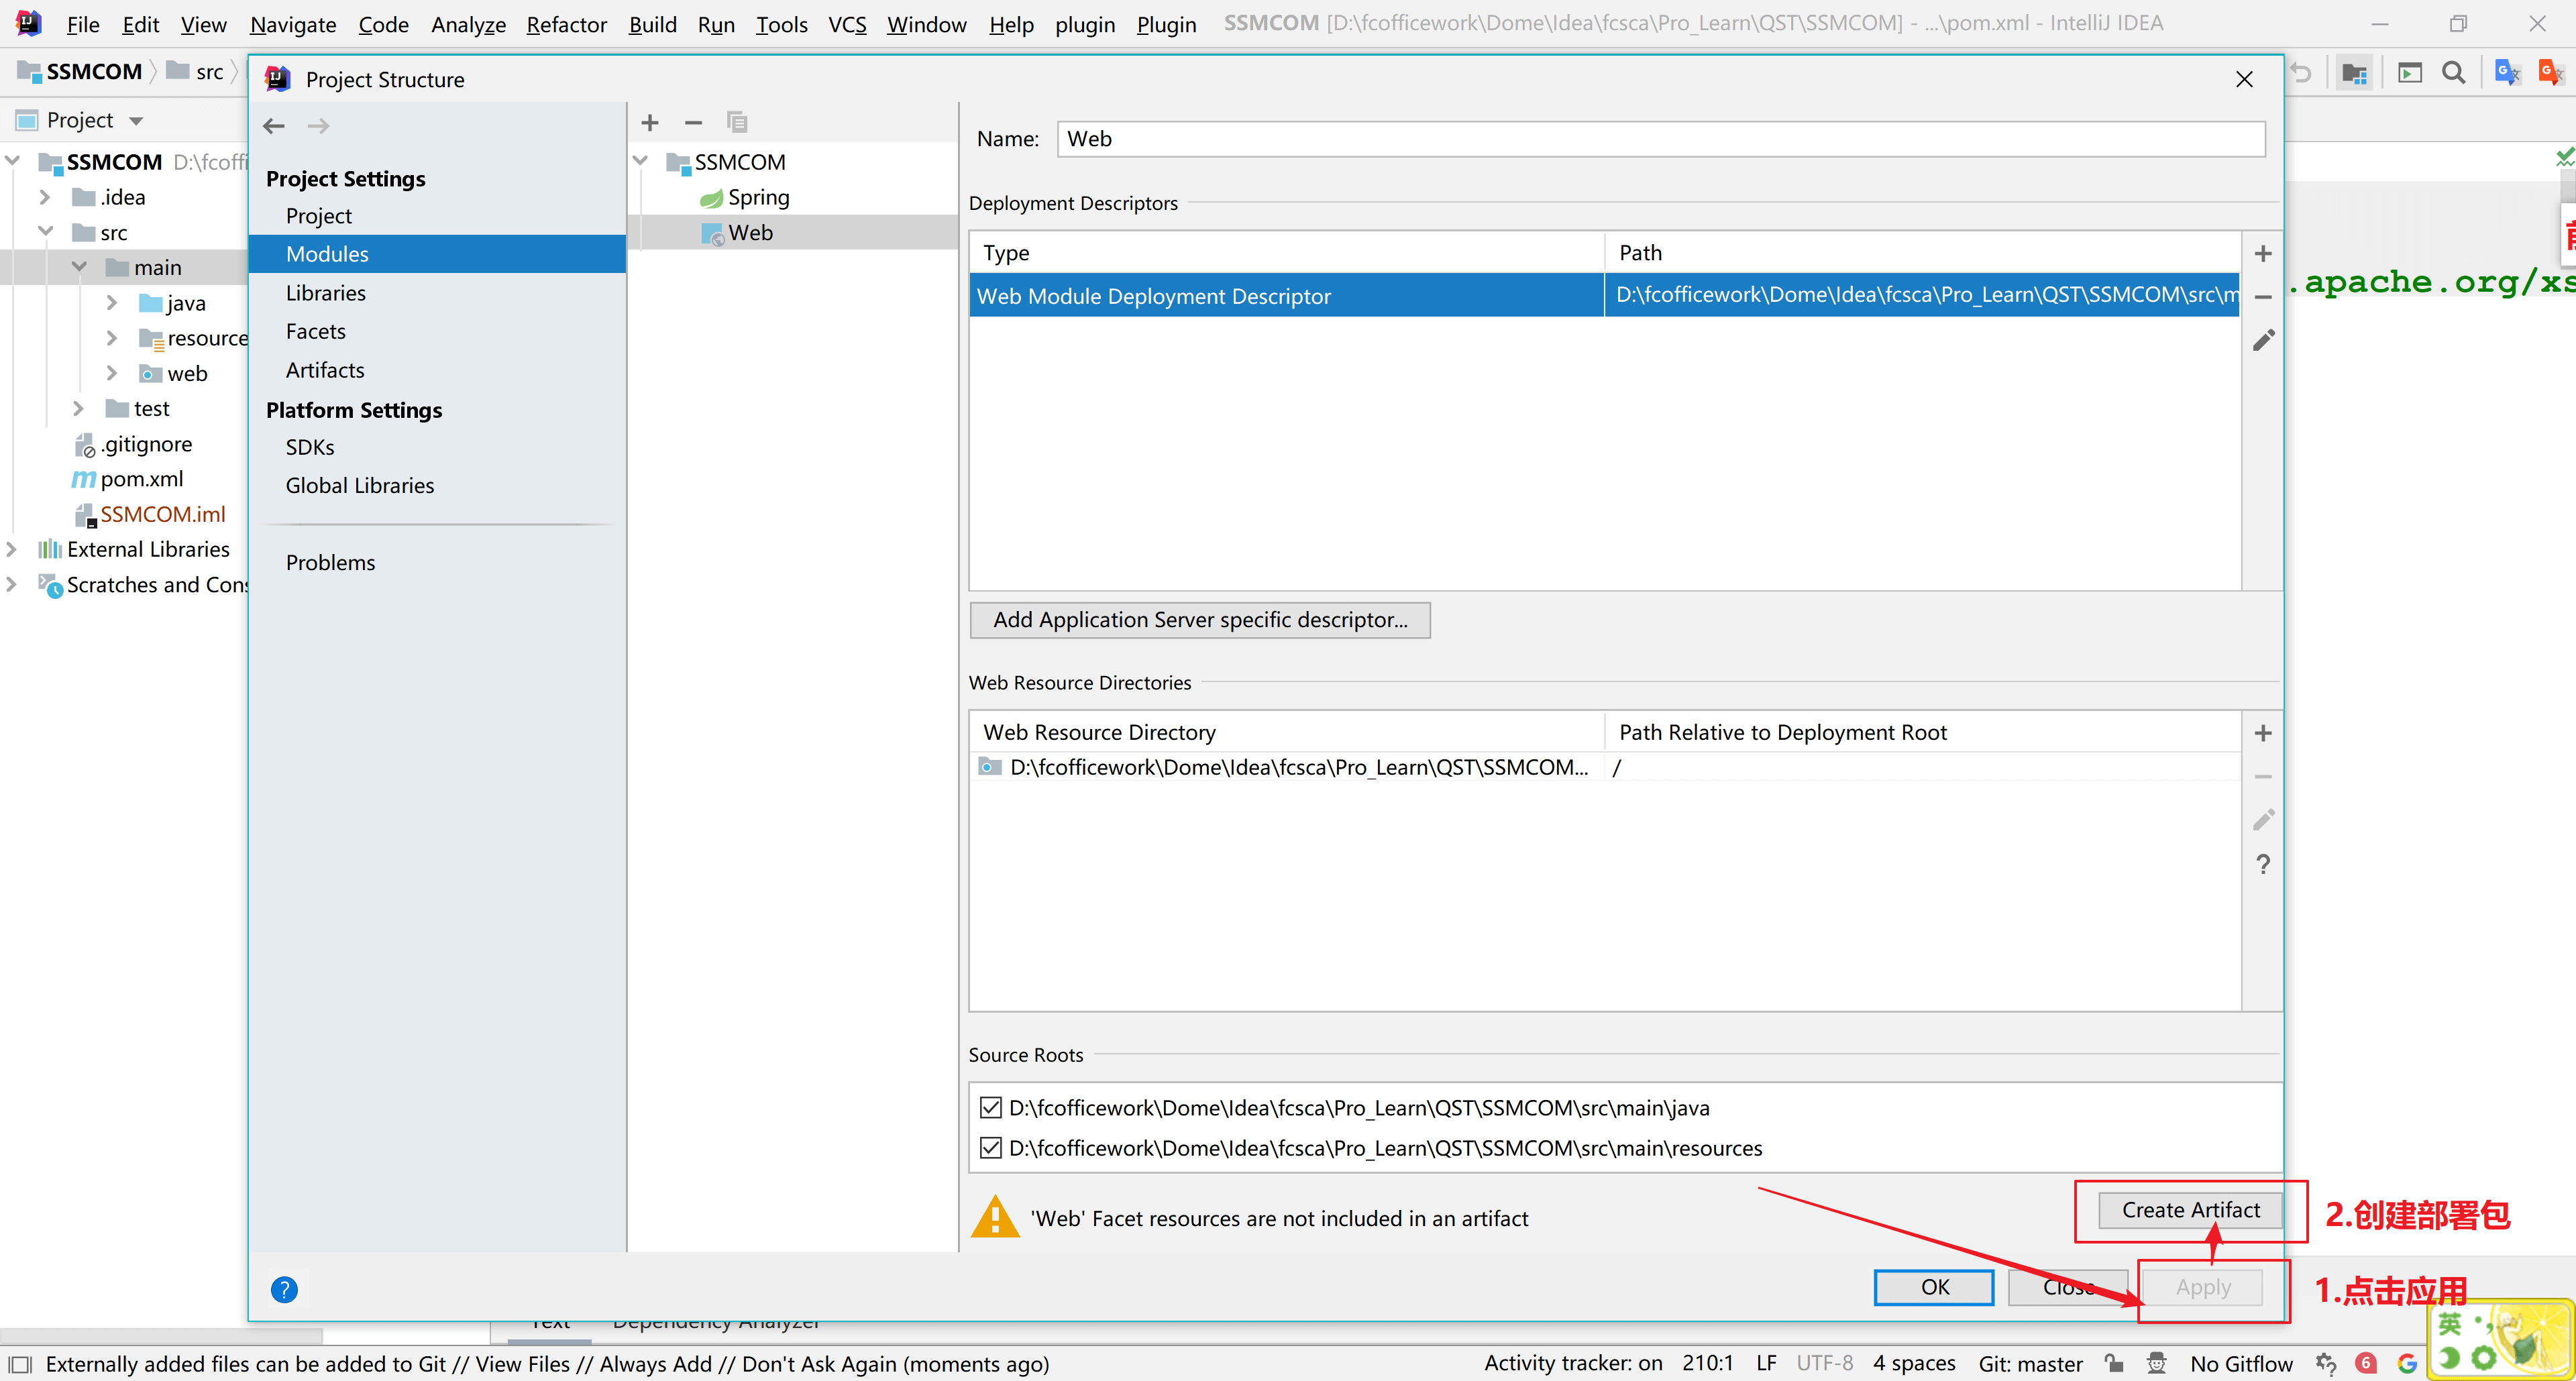Screen dimensions: 2576x1381
Task: Uncheck the src\main\java source root
Action: [990, 1108]
